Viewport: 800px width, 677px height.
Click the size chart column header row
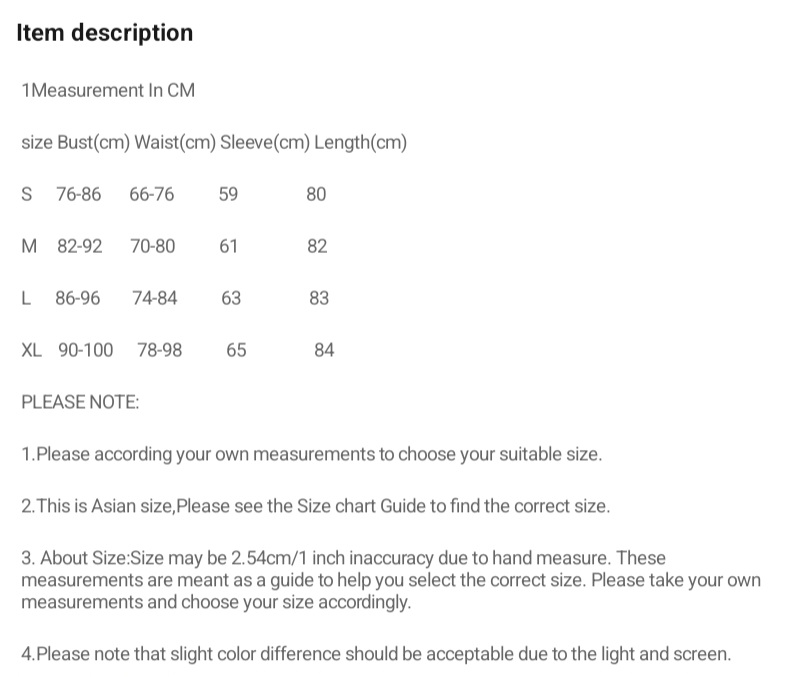(214, 143)
